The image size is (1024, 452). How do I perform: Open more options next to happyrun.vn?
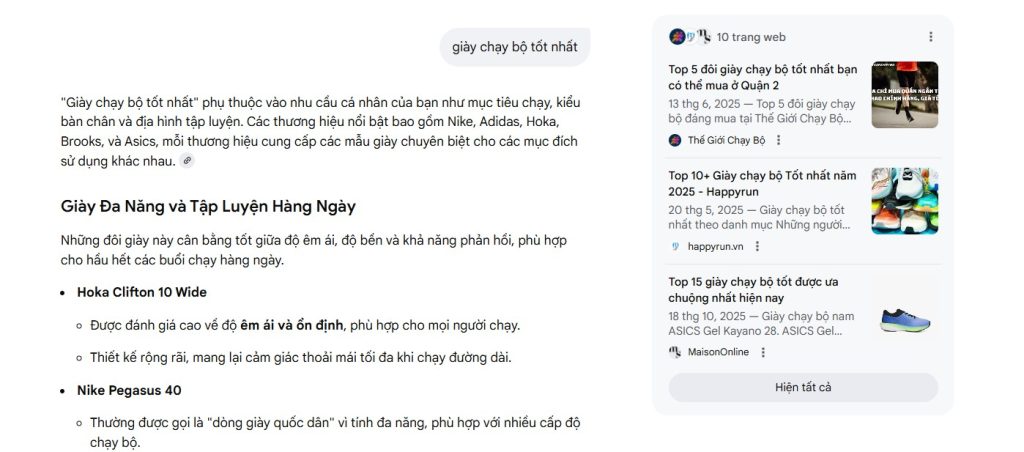pyautogui.click(x=757, y=246)
